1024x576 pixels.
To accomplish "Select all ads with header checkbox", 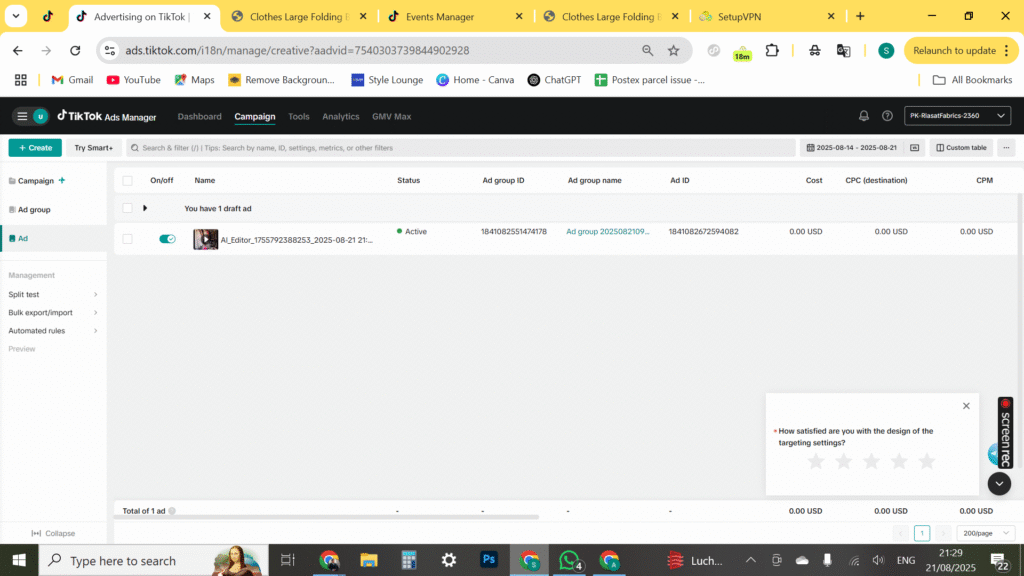I will [x=127, y=181].
